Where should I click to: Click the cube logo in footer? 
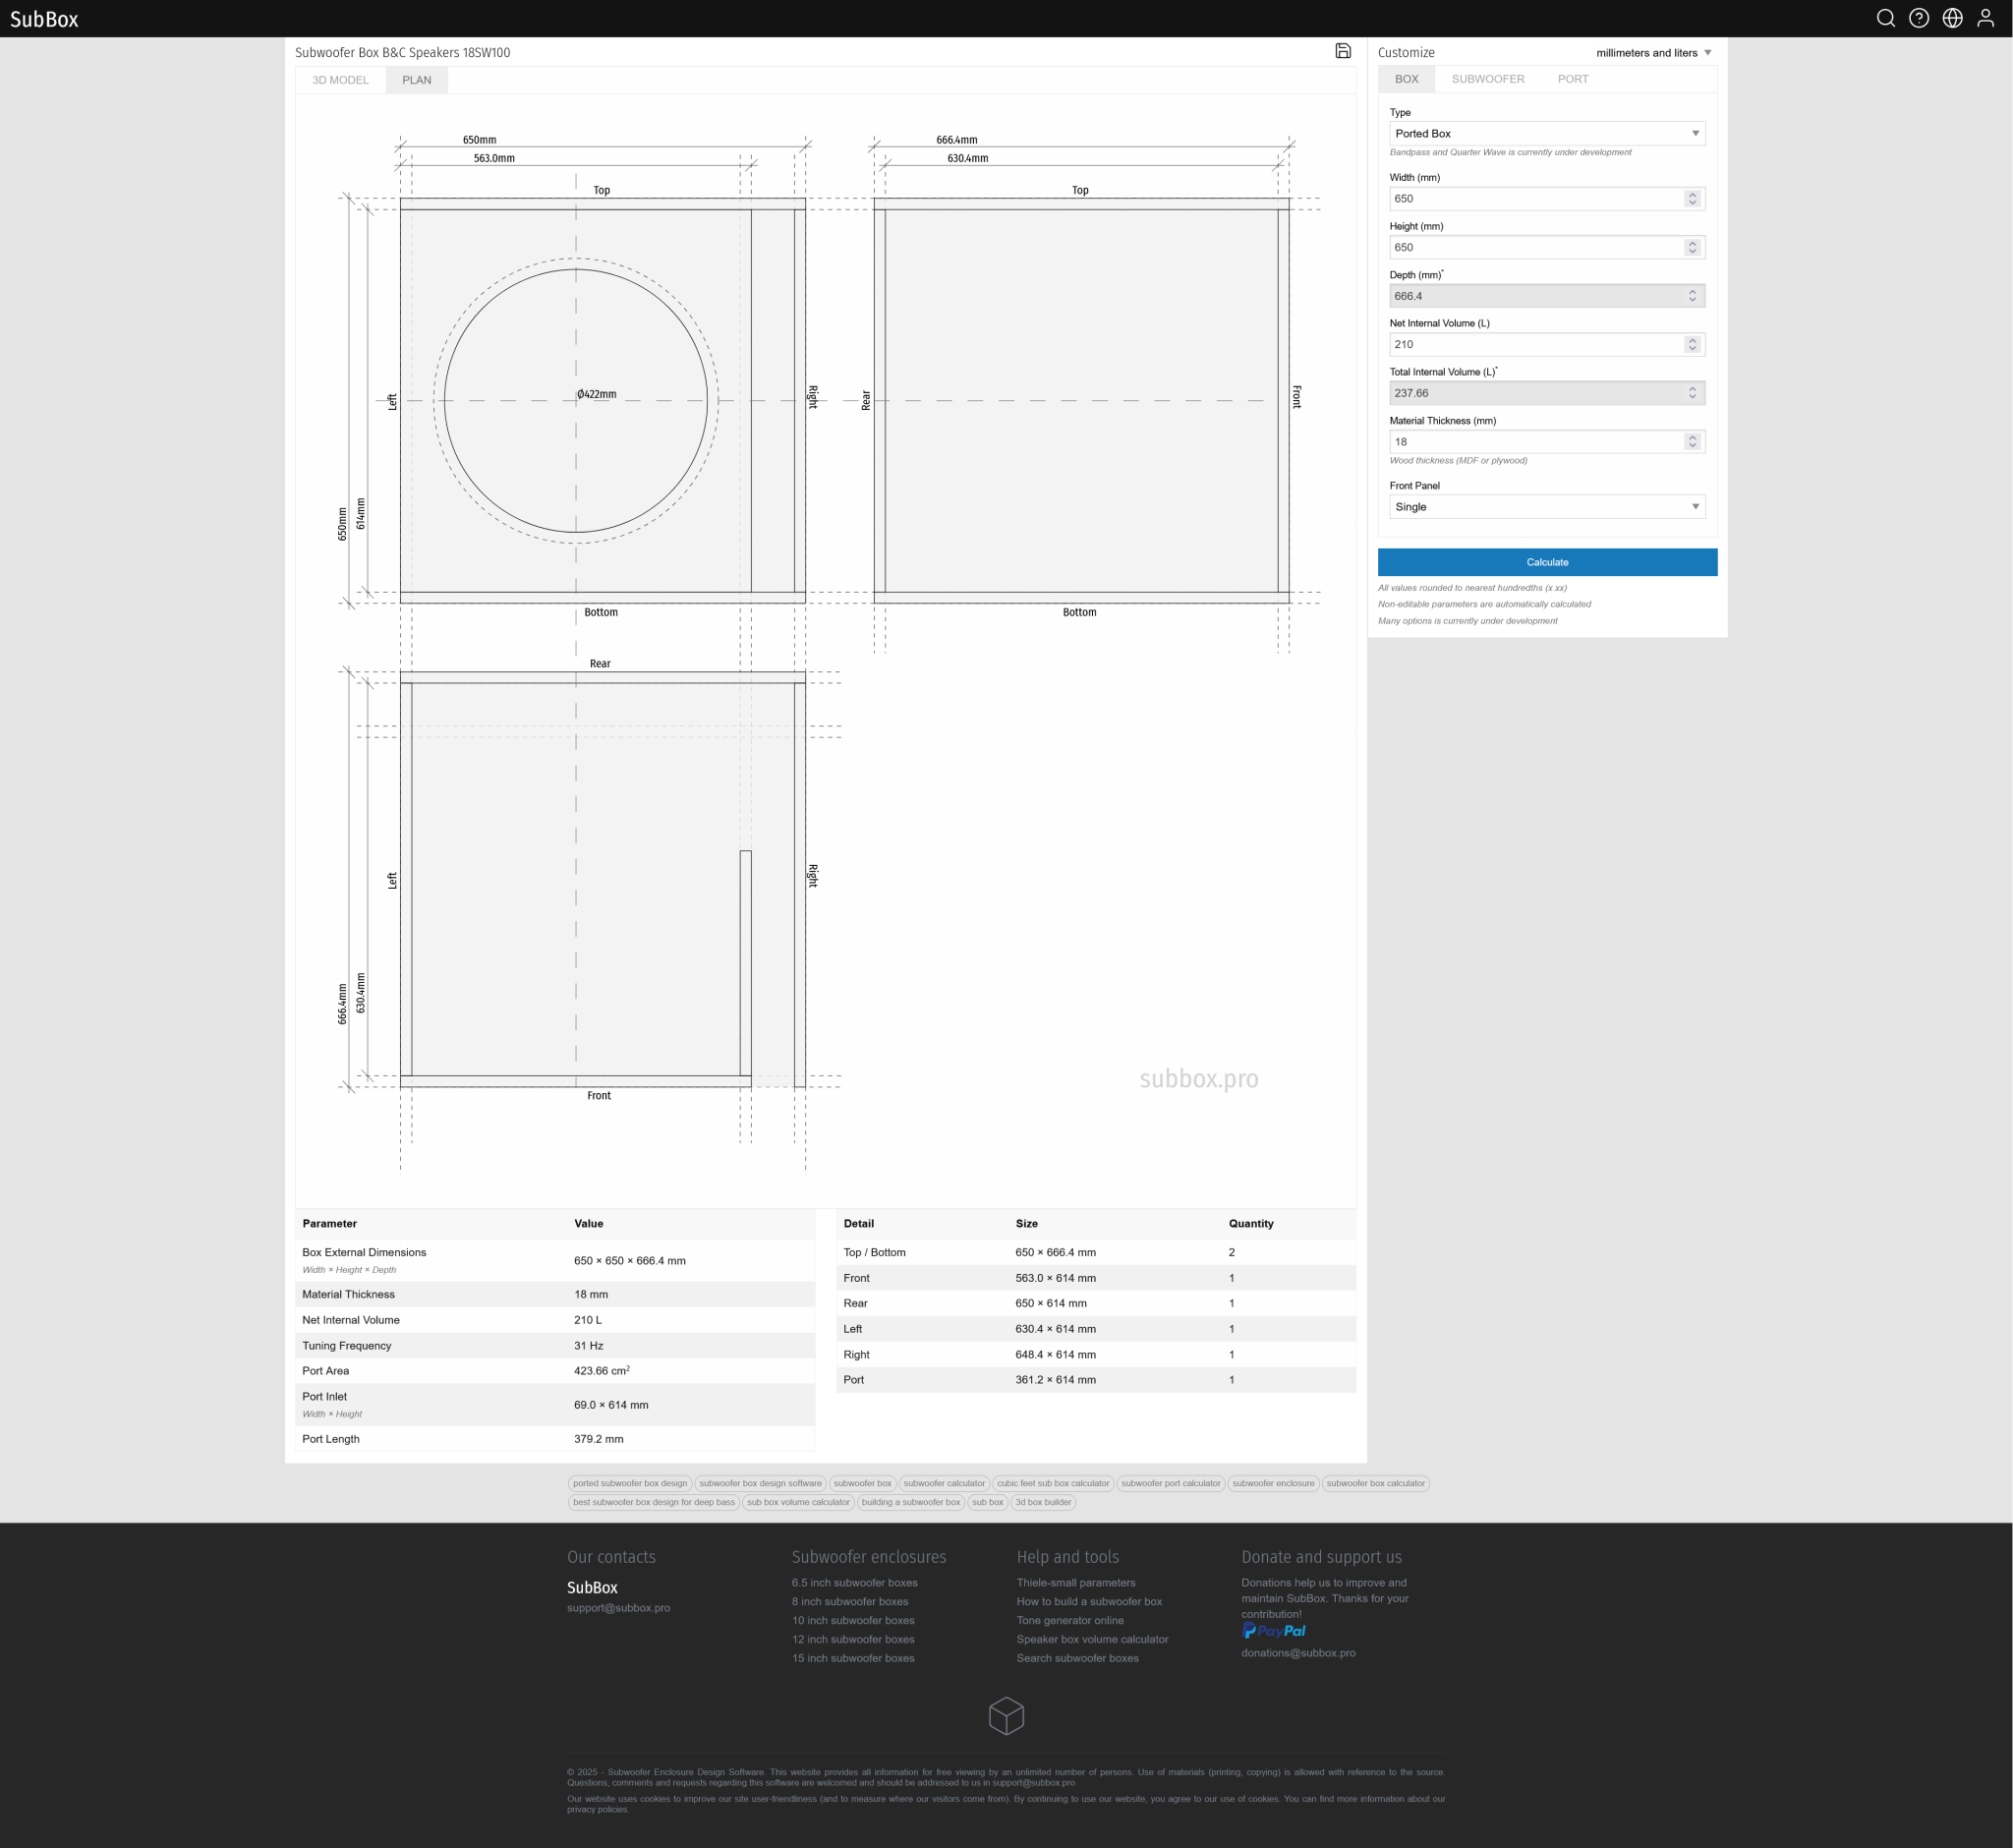pyautogui.click(x=1006, y=1716)
